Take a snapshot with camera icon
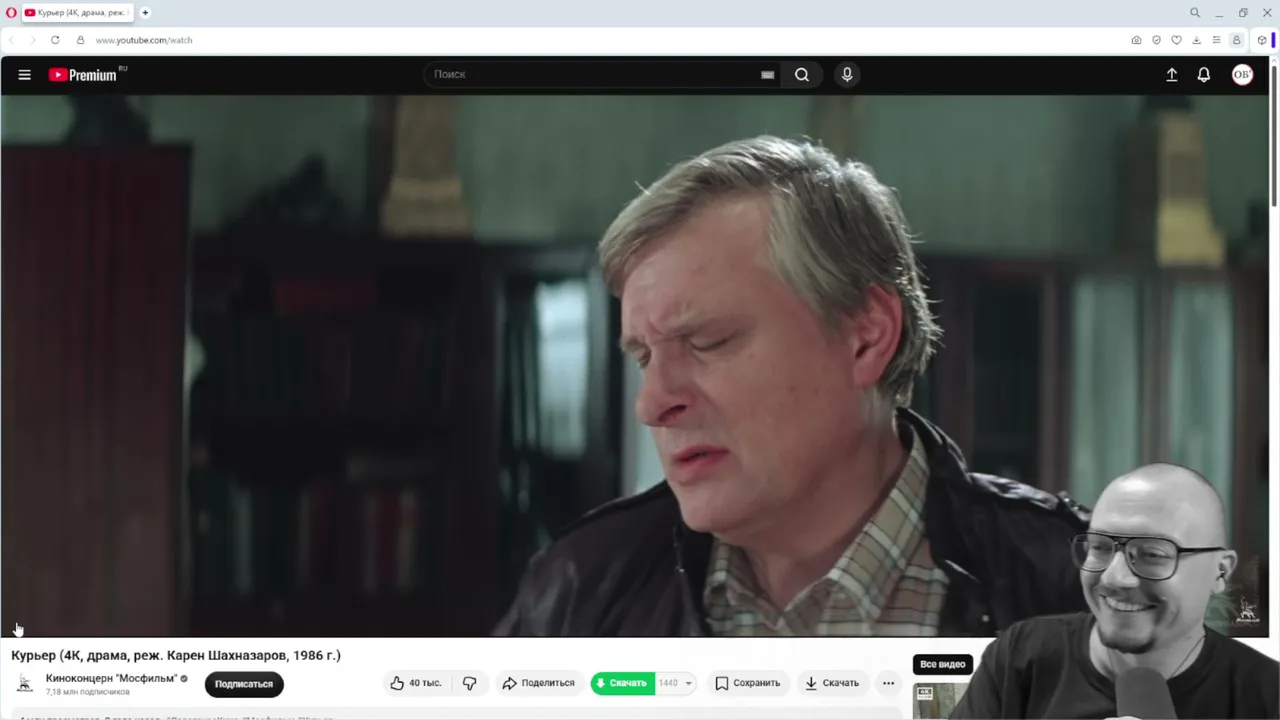This screenshot has height=720, width=1280. pos(1136,40)
